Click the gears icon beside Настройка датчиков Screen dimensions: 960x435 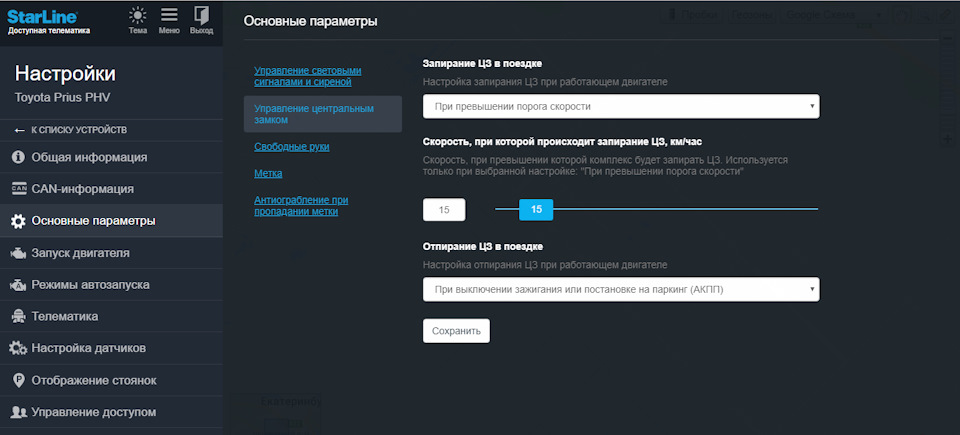(x=18, y=349)
